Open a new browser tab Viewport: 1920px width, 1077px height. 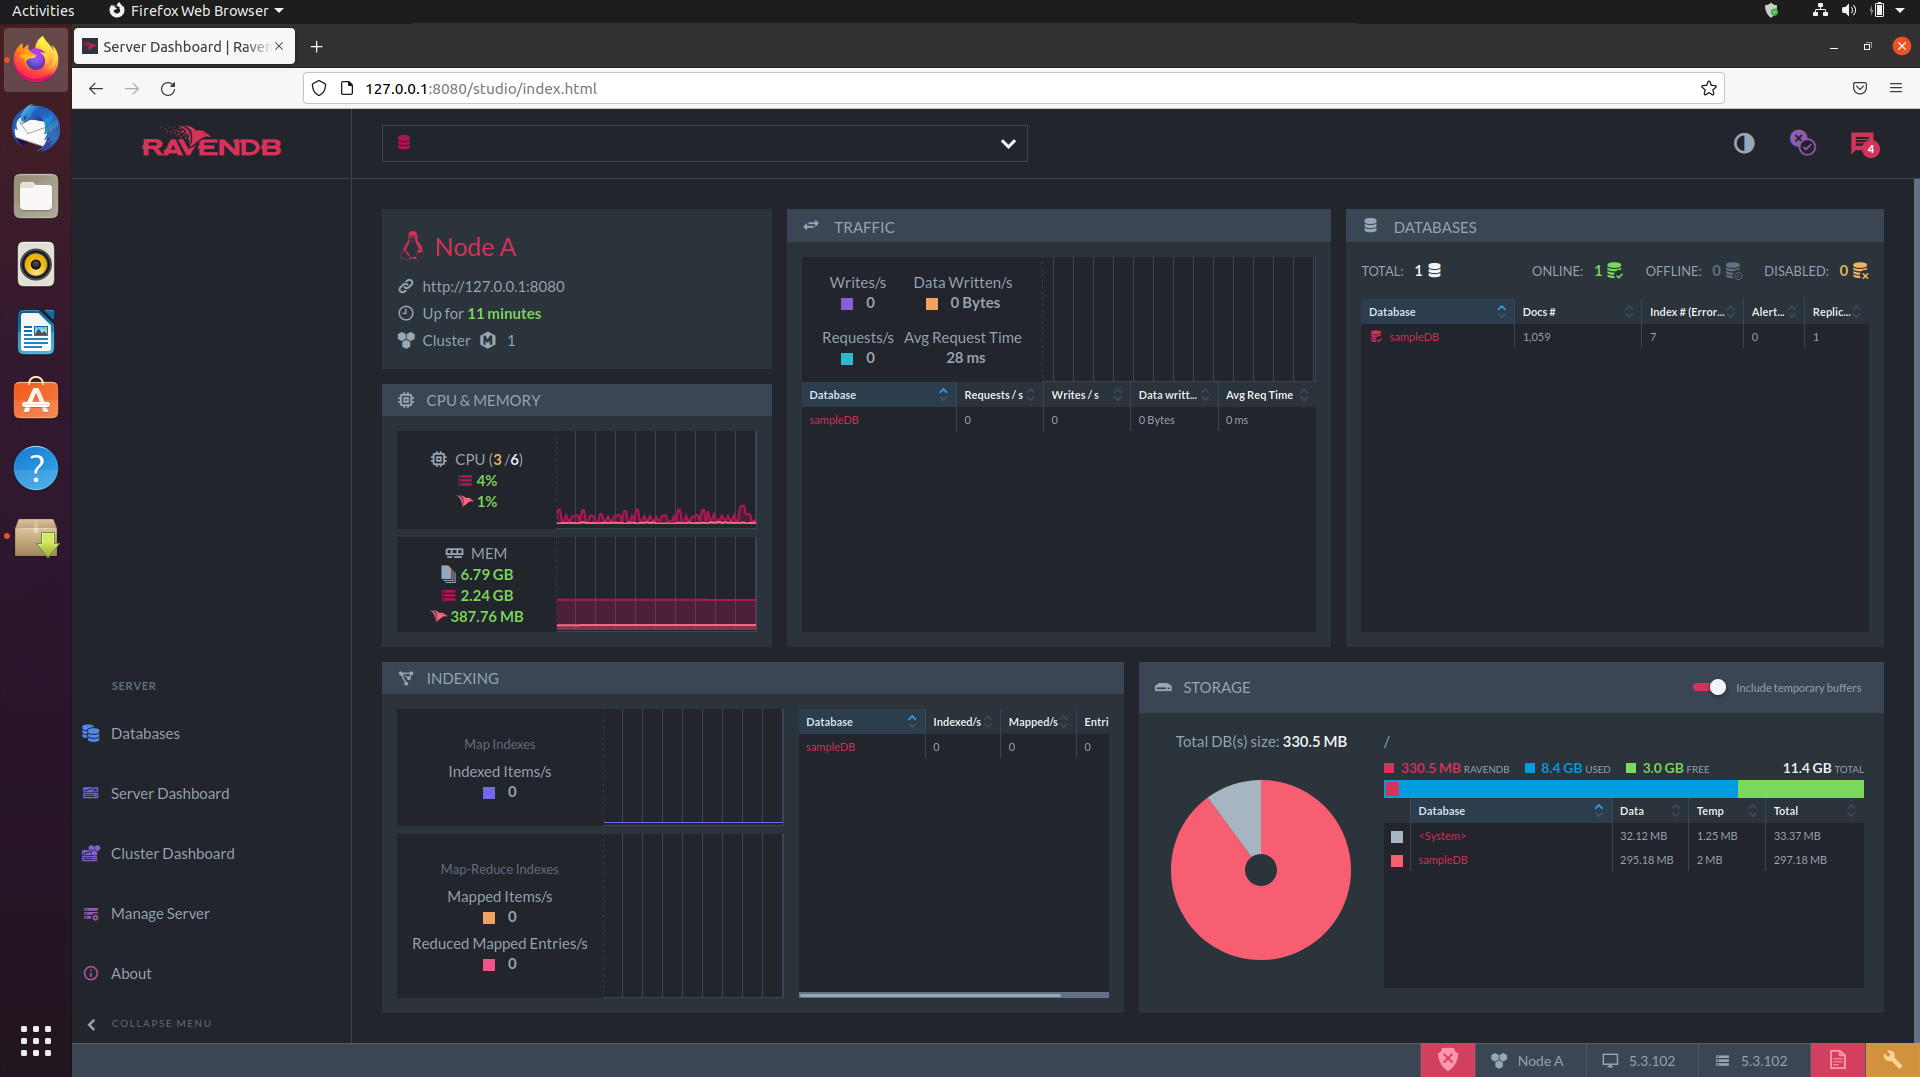(x=316, y=46)
